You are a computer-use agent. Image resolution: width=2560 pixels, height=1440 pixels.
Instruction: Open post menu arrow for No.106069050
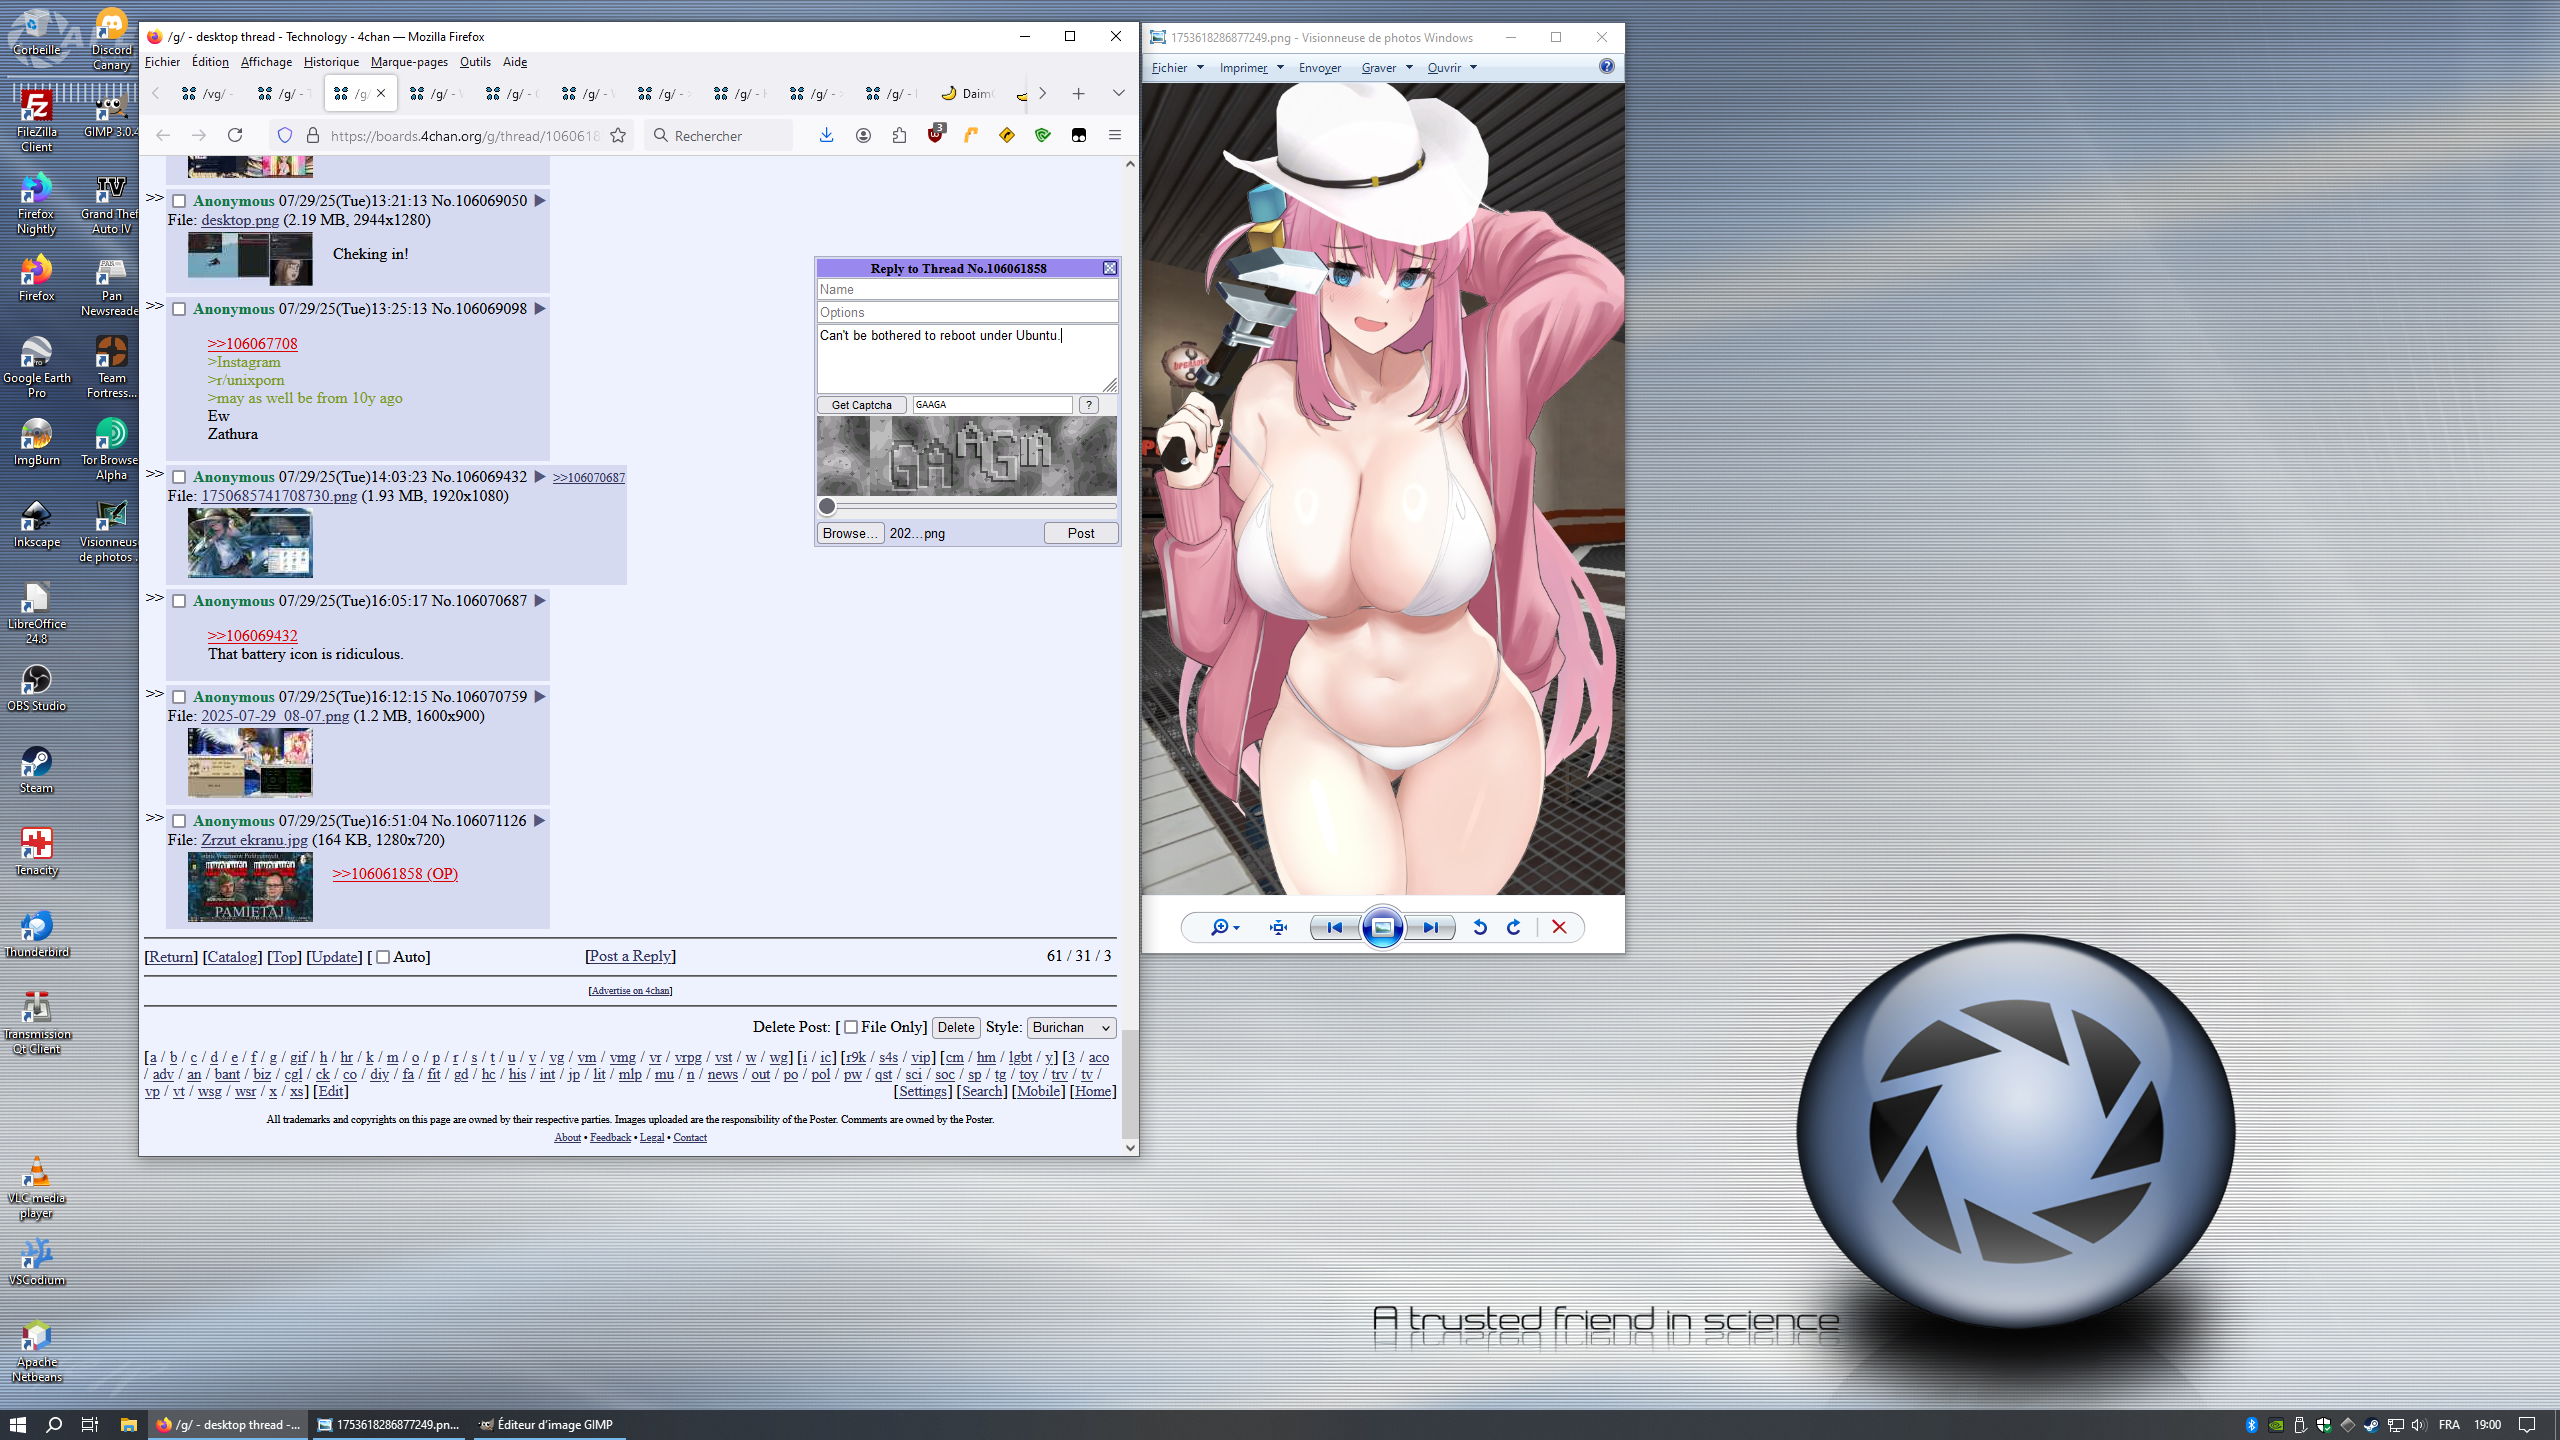click(539, 201)
